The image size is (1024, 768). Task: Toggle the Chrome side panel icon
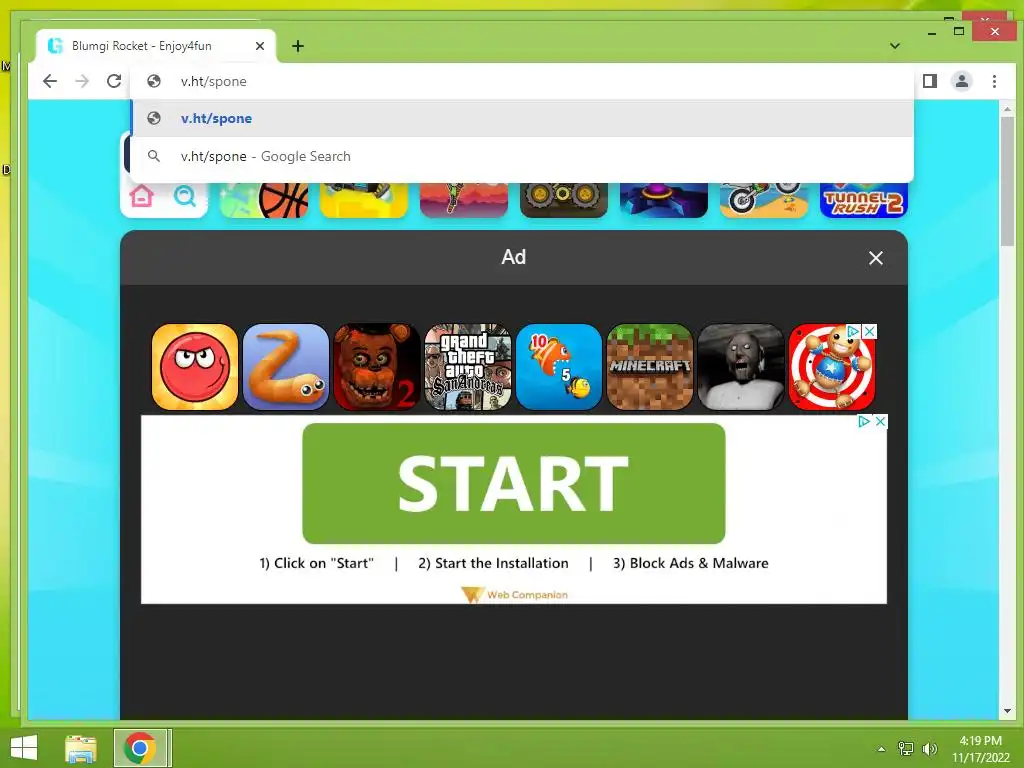pyautogui.click(x=930, y=81)
